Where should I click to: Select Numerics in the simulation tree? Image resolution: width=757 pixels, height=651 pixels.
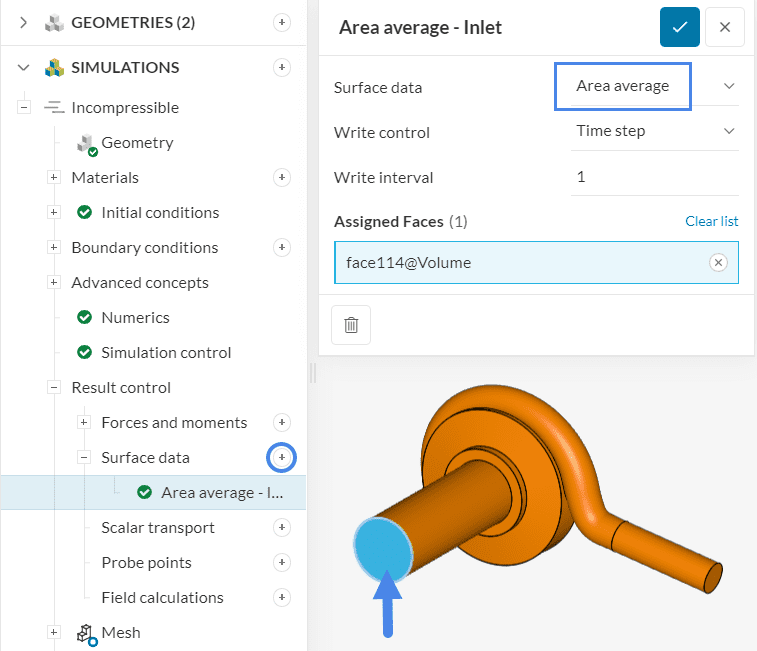click(135, 317)
